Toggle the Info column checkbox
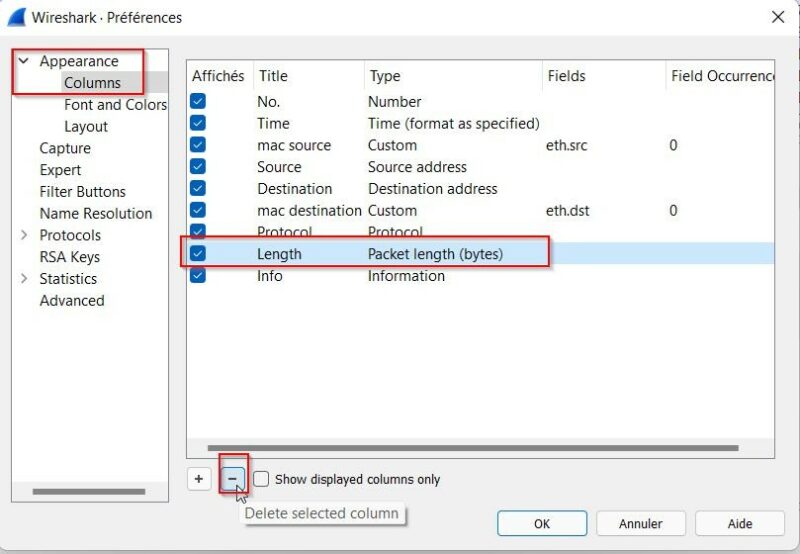 tap(198, 275)
